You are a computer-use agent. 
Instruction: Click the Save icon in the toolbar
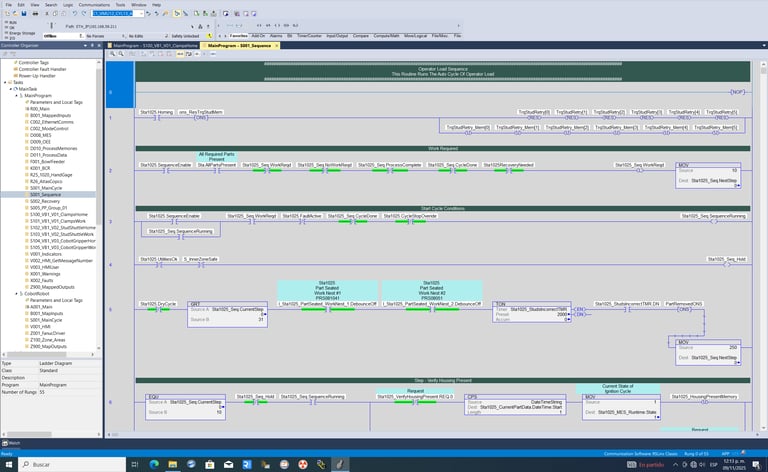(x=24, y=13)
